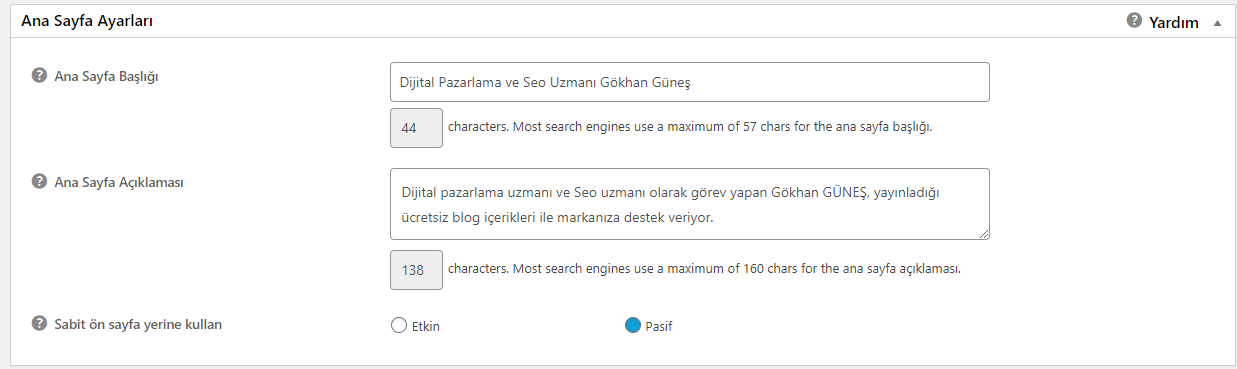
Task: Show help for Sabit ön sayfa yerine kullan
Action: coord(40,324)
